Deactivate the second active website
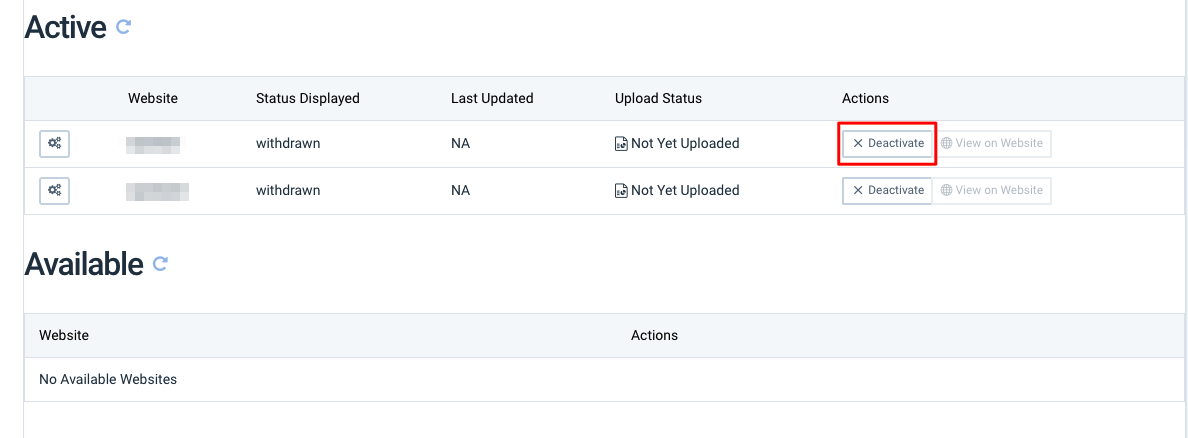 [888, 190]
